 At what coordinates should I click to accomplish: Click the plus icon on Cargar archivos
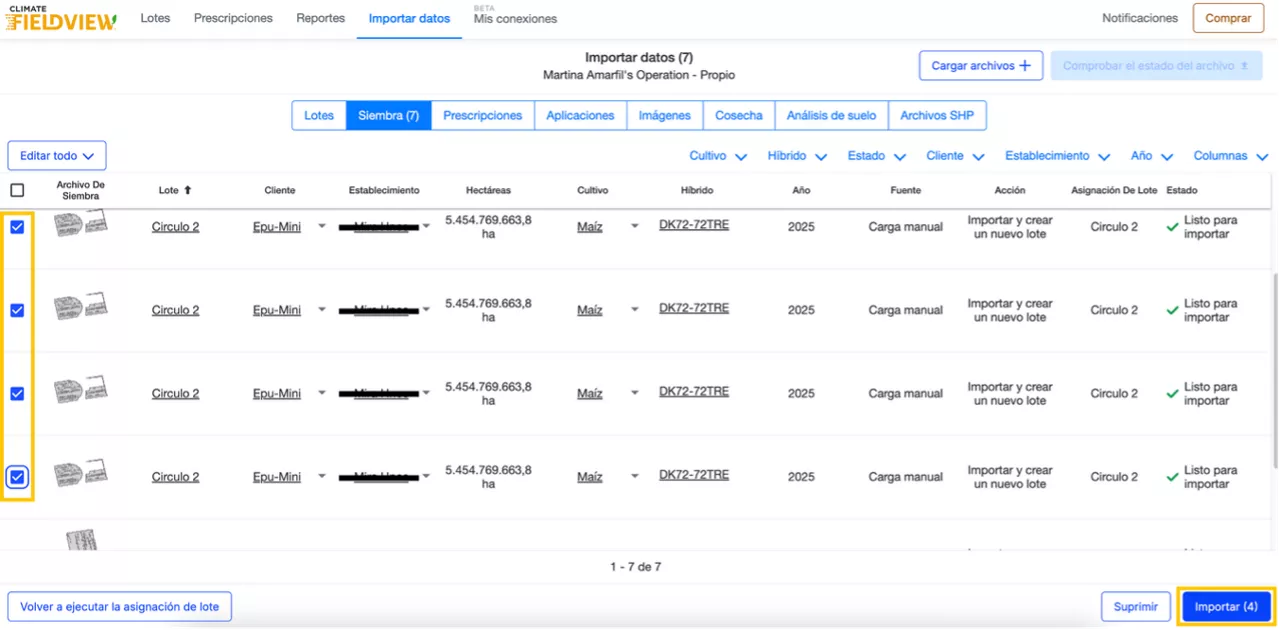[x=1024, y=66]
